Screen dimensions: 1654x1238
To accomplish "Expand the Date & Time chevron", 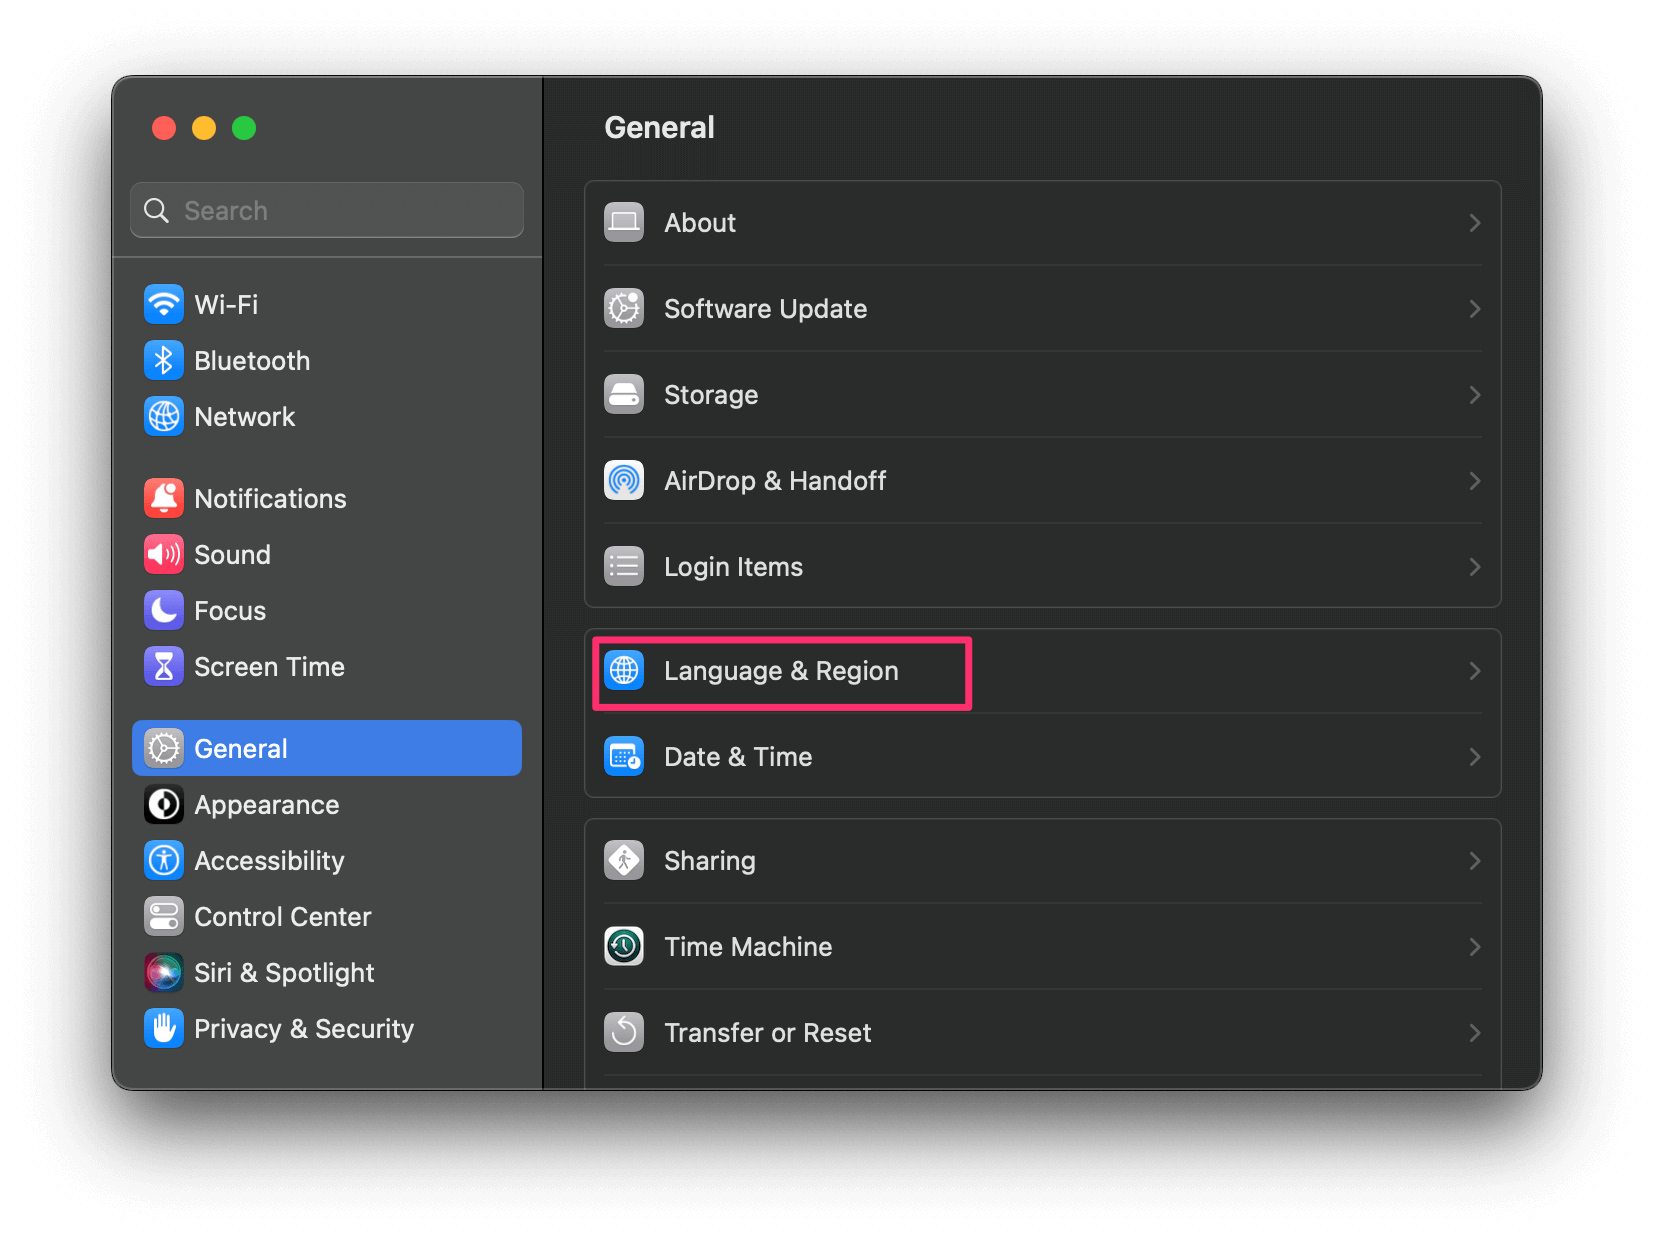I will tap(1474, 756).
